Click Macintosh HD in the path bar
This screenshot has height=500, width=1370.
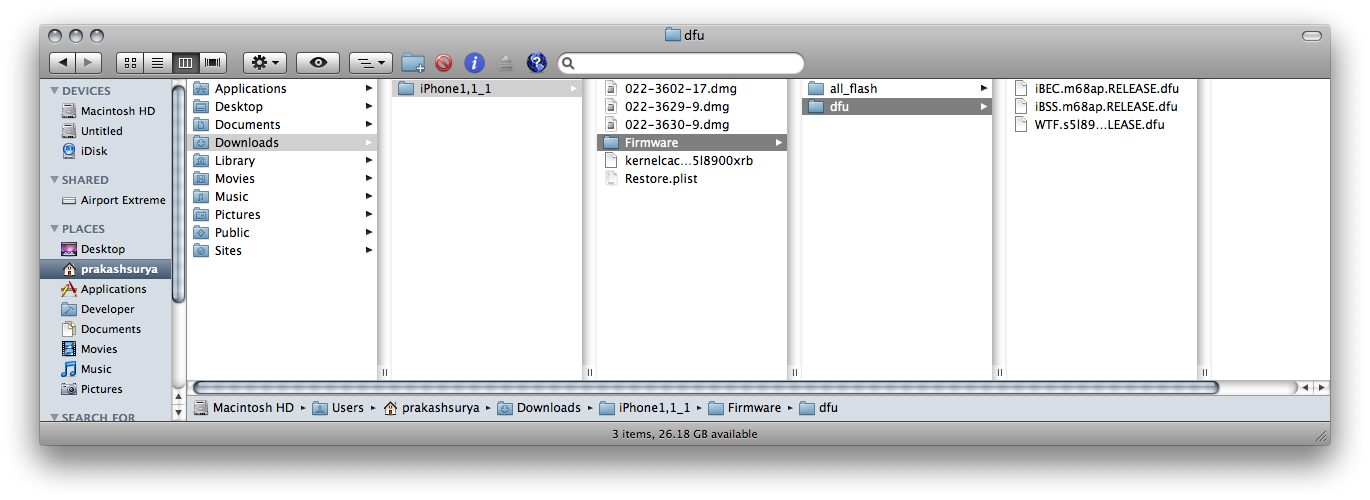243,407
